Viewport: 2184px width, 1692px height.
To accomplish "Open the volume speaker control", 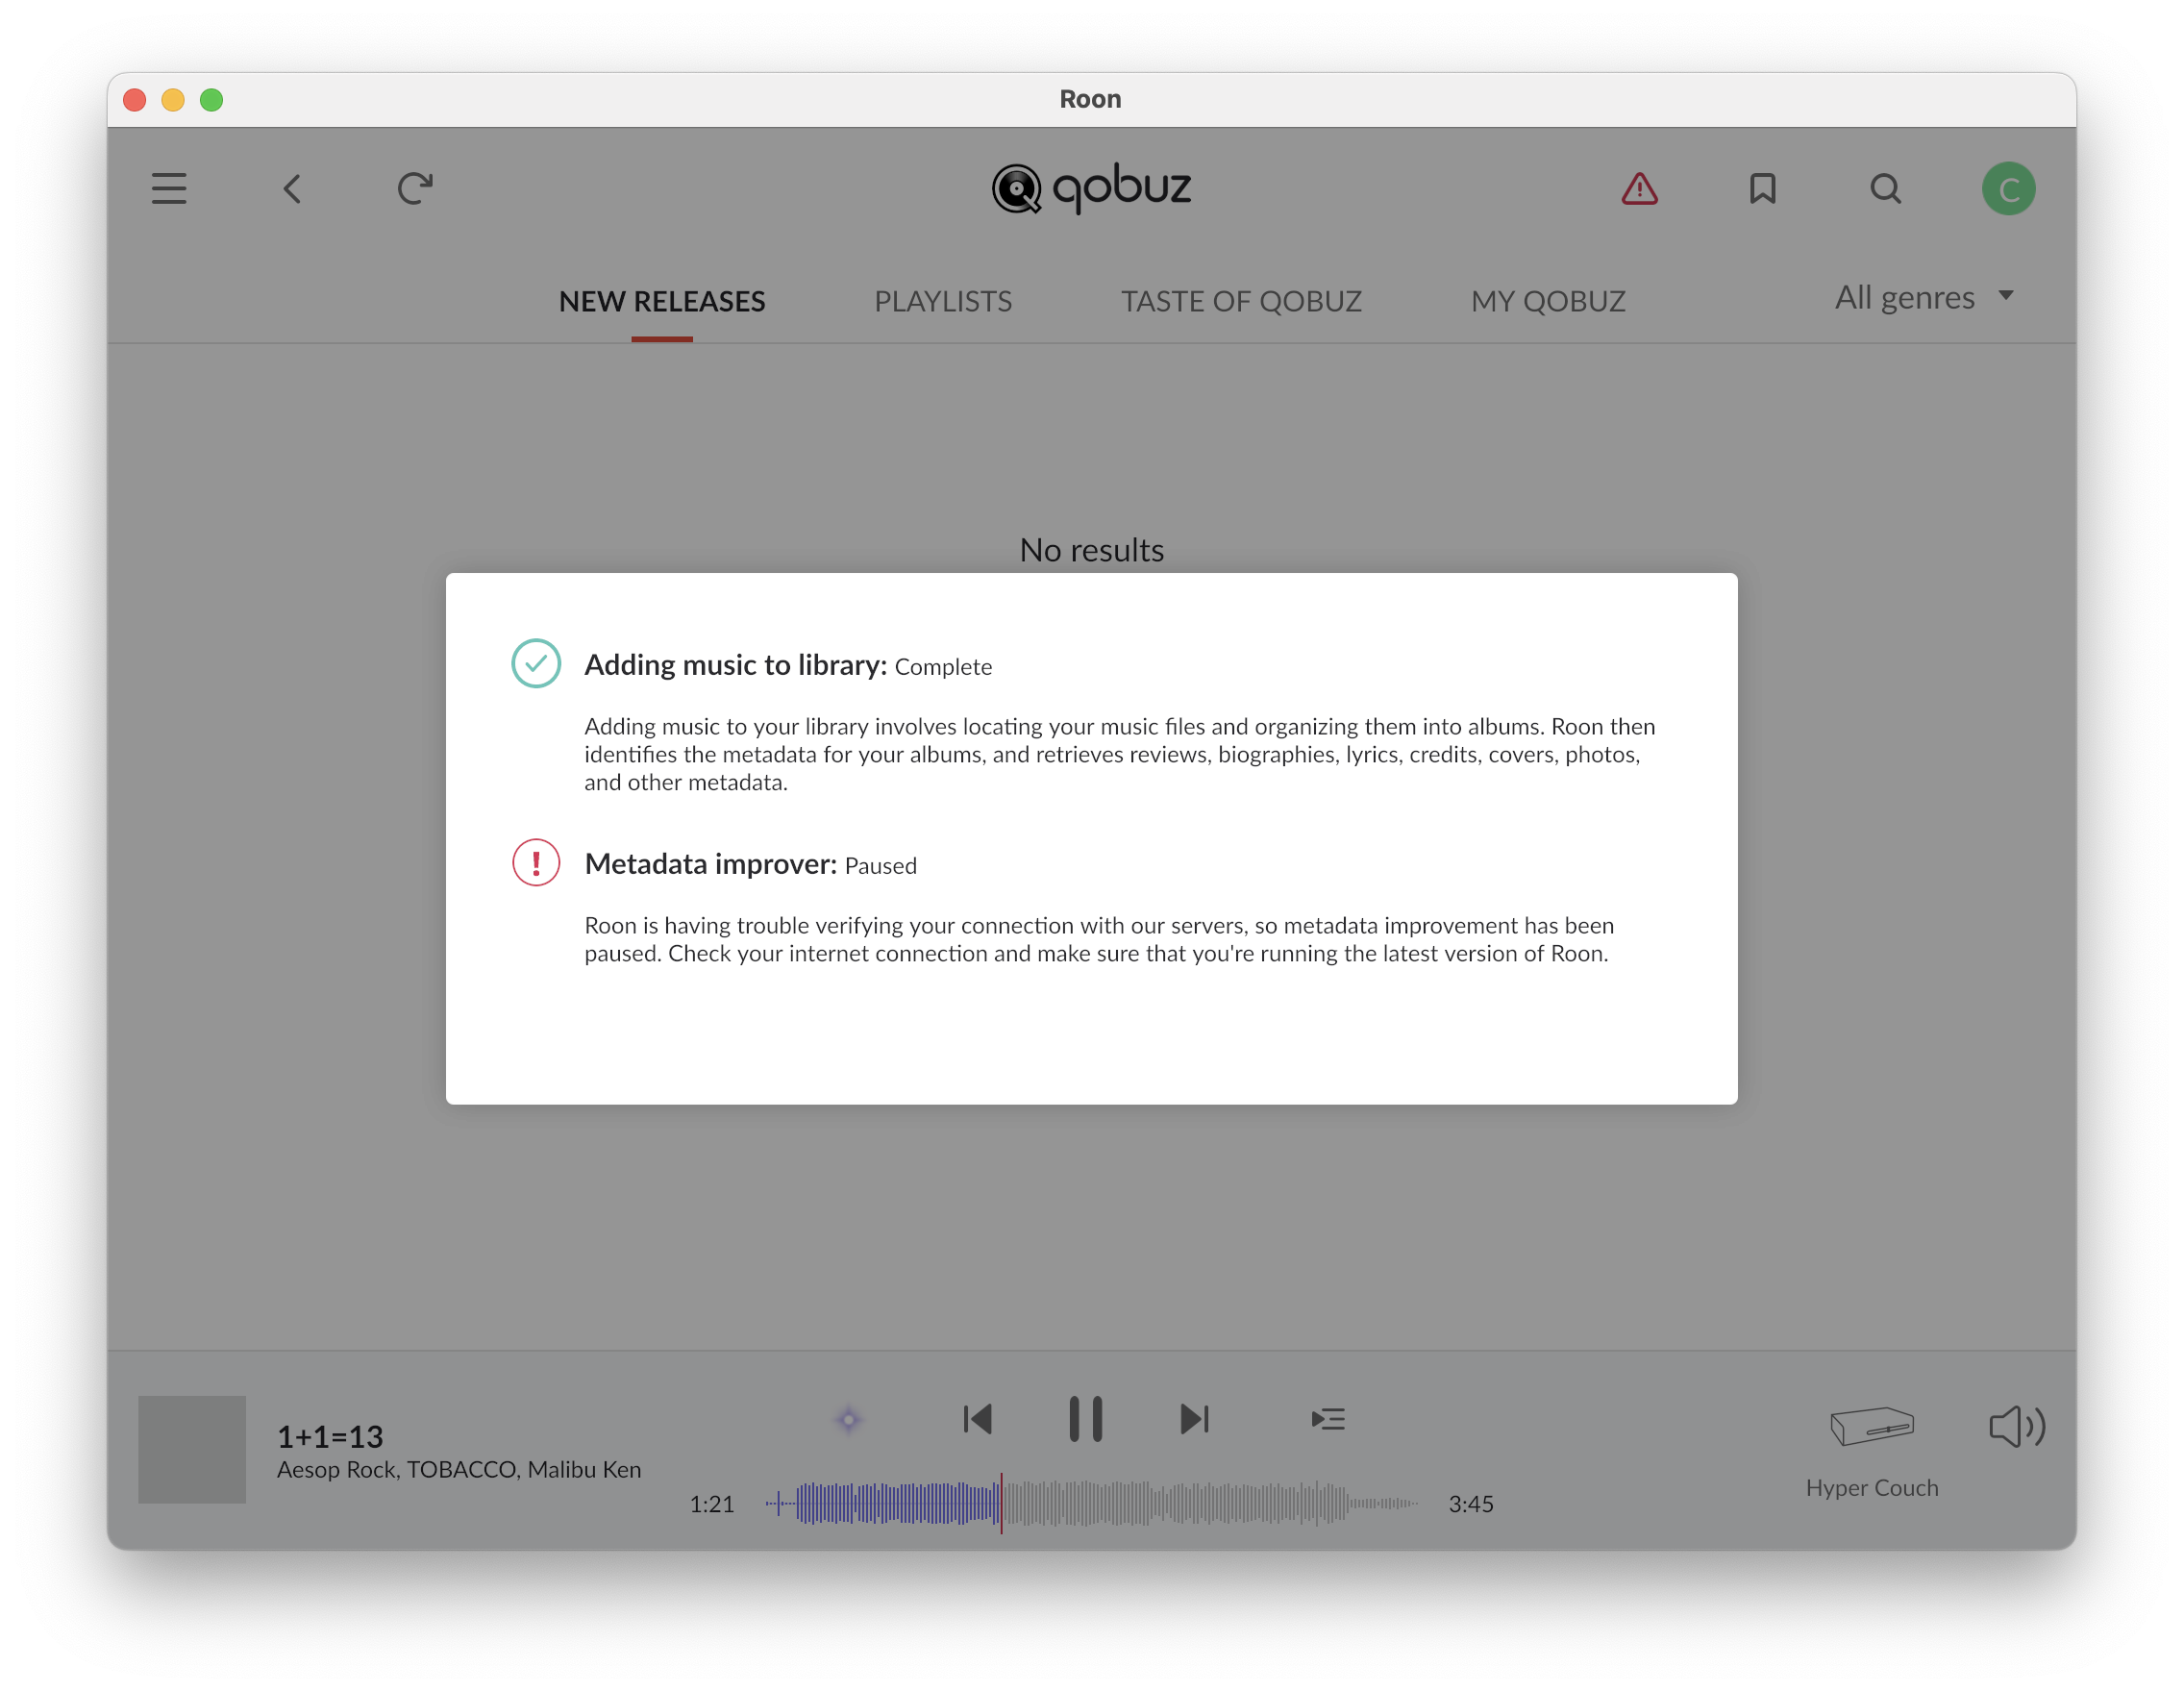I will [2016, 1426].
